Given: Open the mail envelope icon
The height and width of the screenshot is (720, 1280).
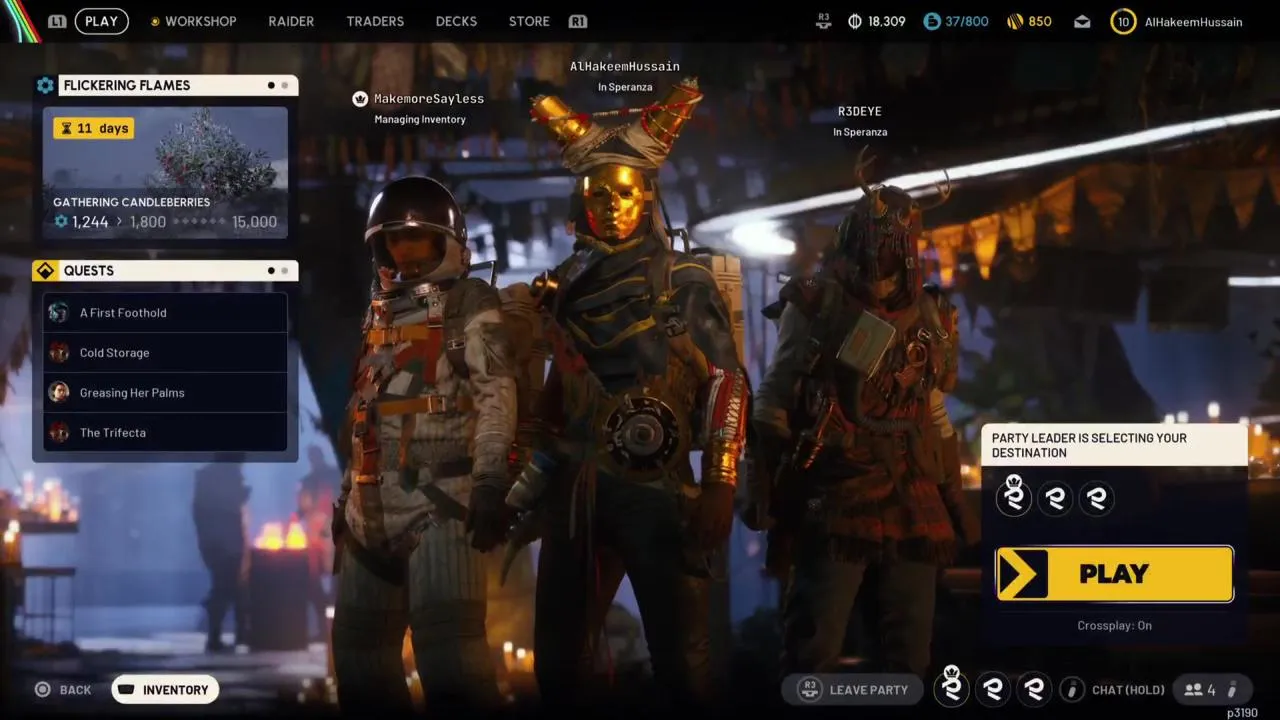Looking at the screenshot, I should tap(1082, 21).
